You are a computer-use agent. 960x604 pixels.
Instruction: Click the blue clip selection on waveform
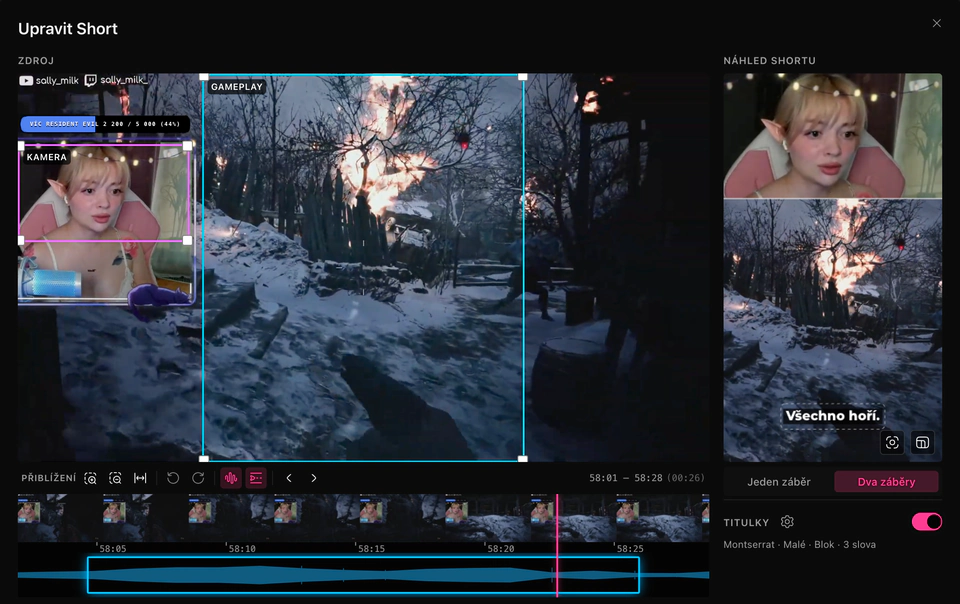tap(363, 575)
